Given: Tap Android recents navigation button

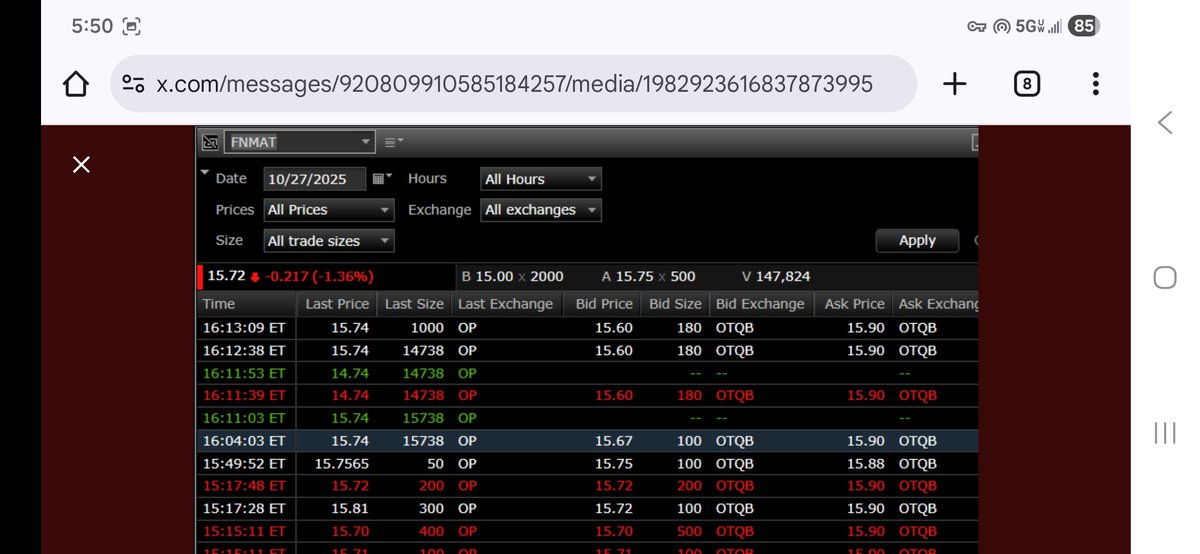Looking at the screenshot, I should point(1165,432).
